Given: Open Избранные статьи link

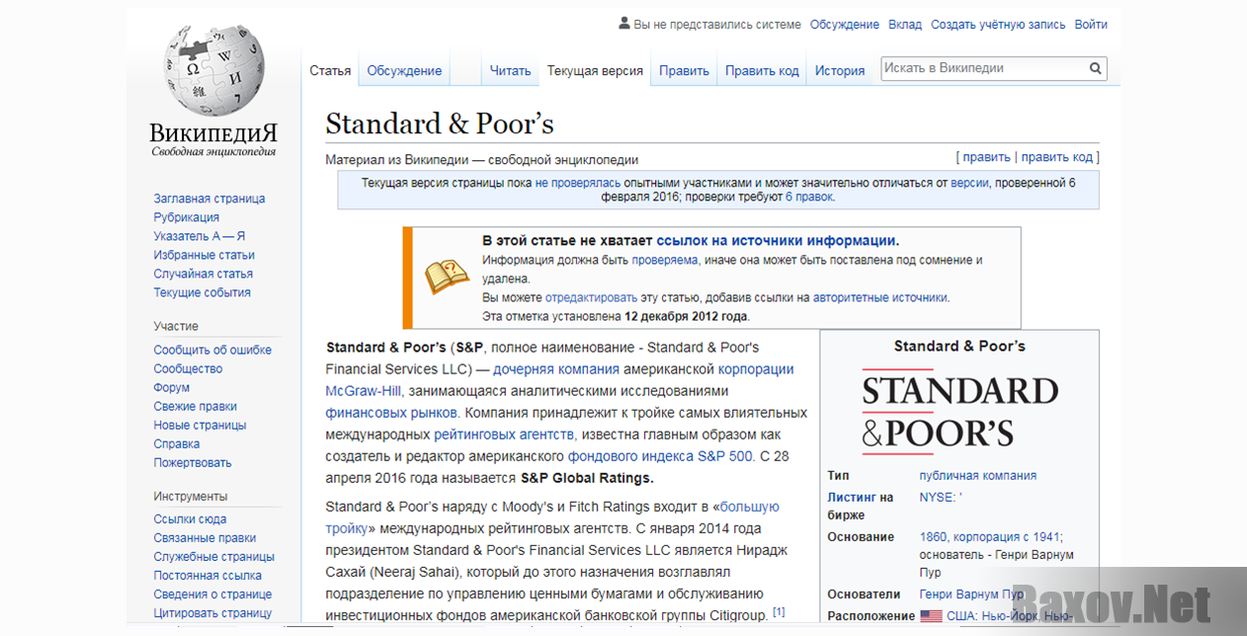Looking at the screenshot, I should pyautogui.click(x=204, y=255).
